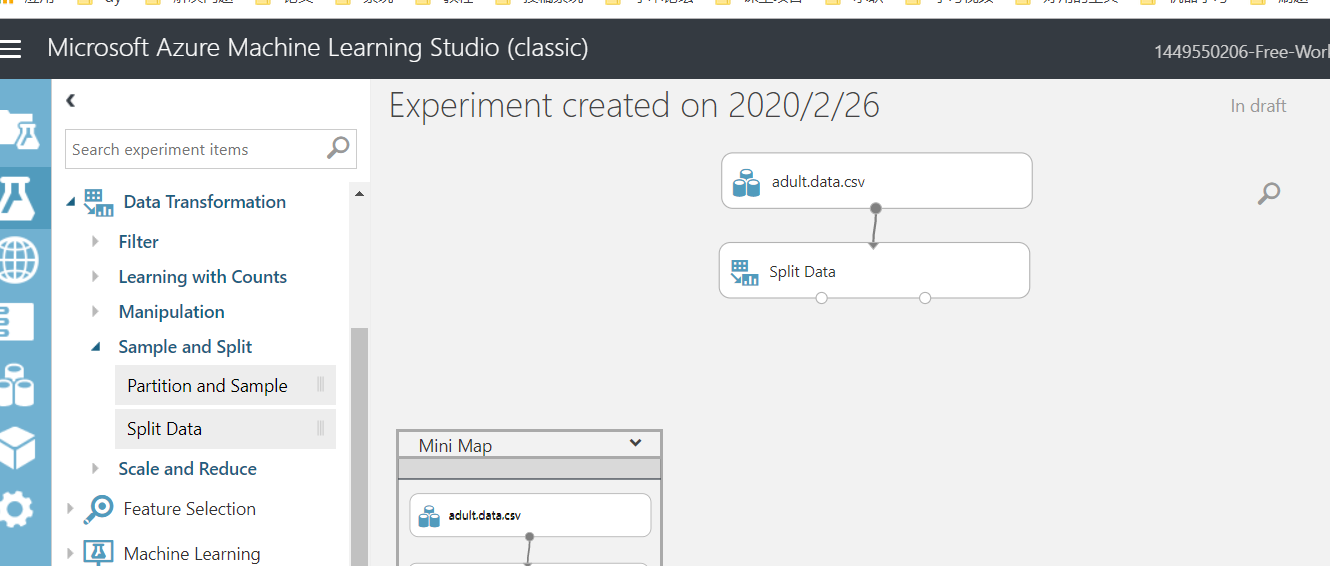Select the Split Data item in the palette
This screenshot has width=1330, height=566.
225,429
